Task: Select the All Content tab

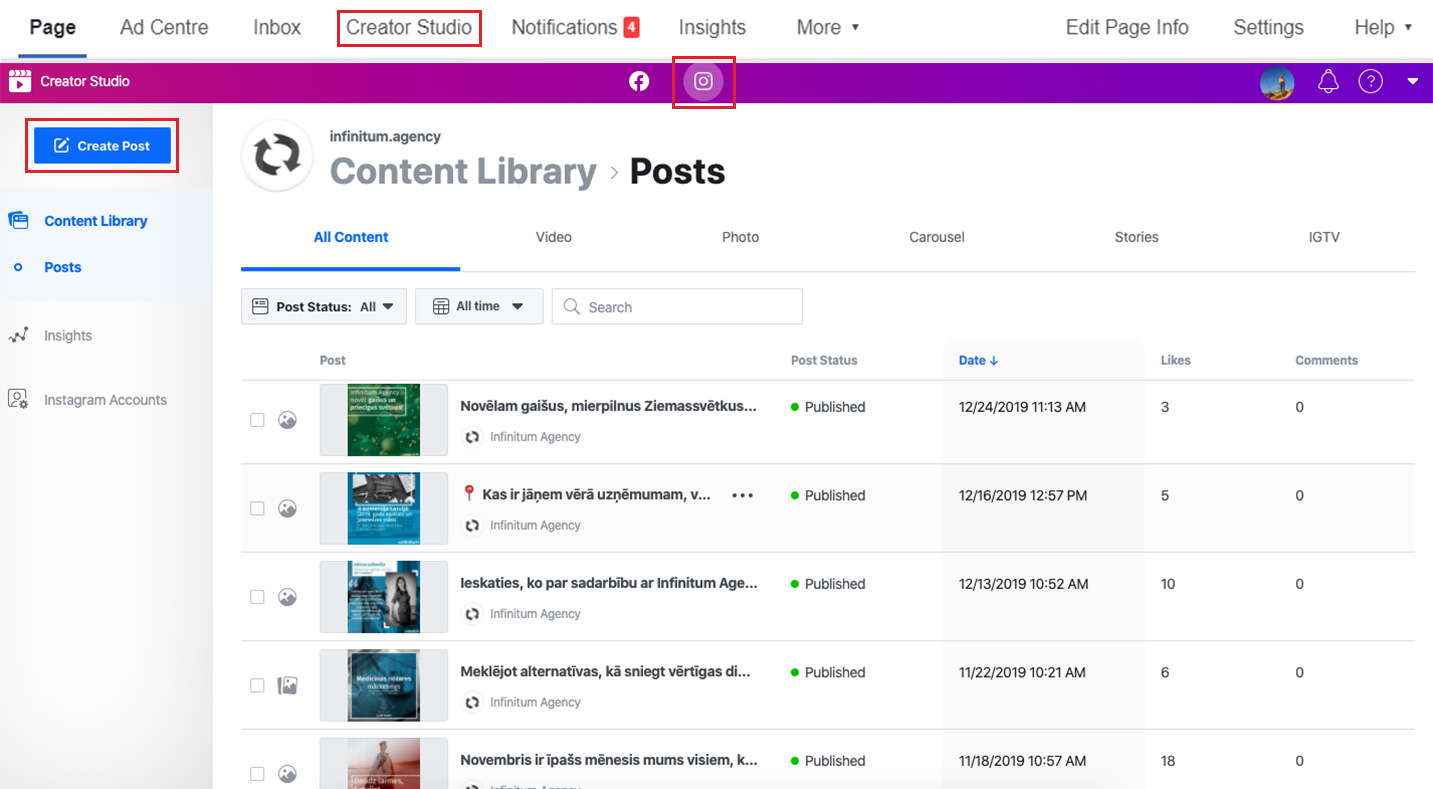Action: tap(351, 237)
